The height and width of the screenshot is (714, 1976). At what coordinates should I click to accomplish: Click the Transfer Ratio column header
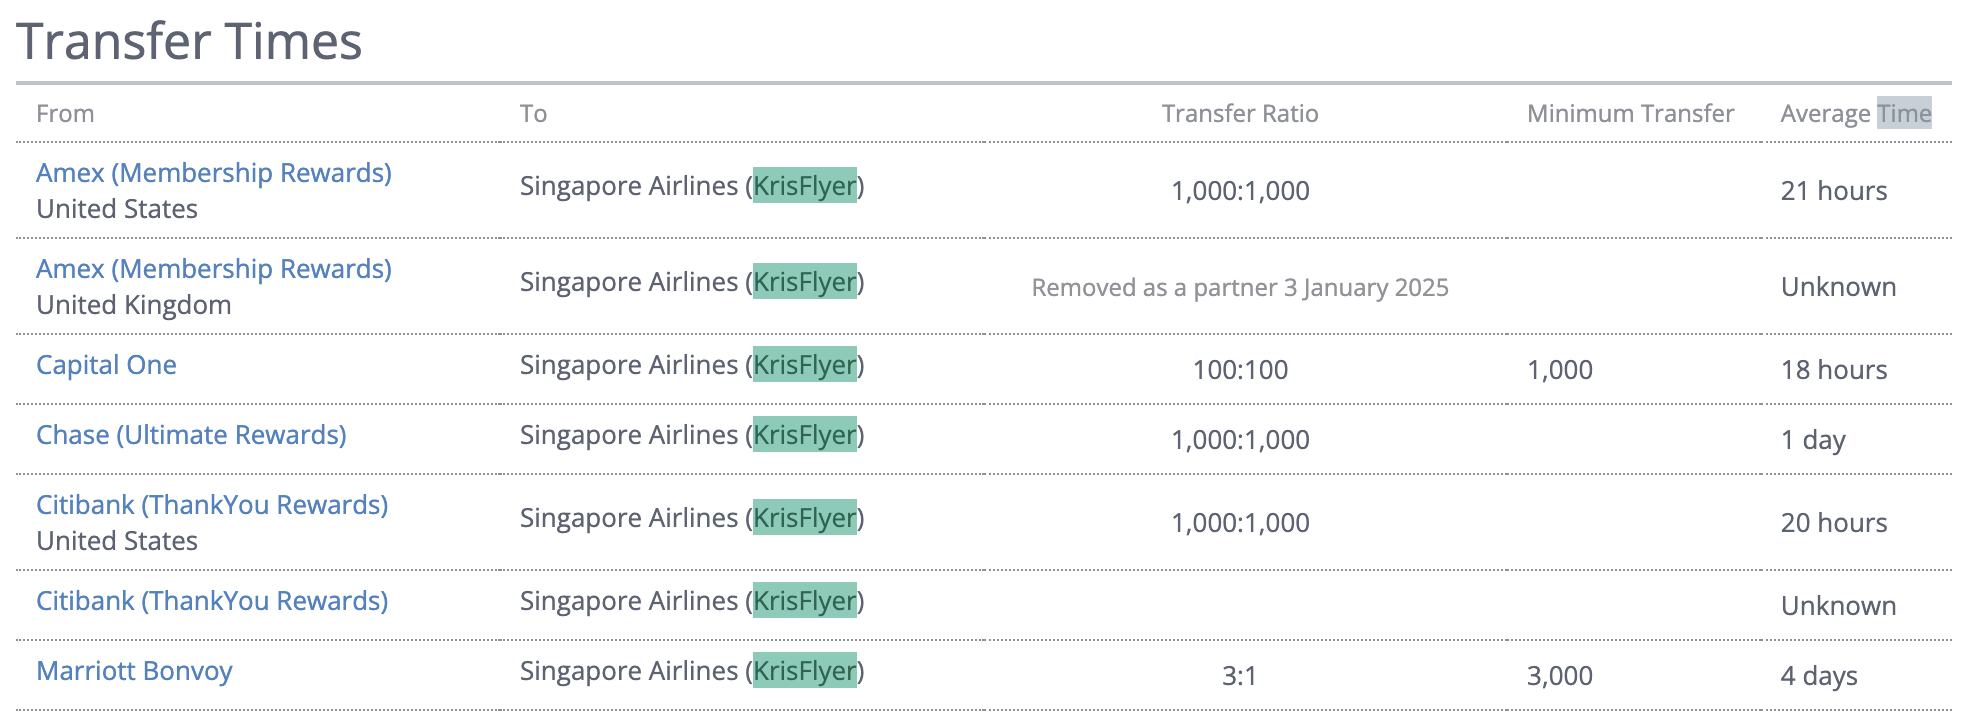pos(1240,114)
